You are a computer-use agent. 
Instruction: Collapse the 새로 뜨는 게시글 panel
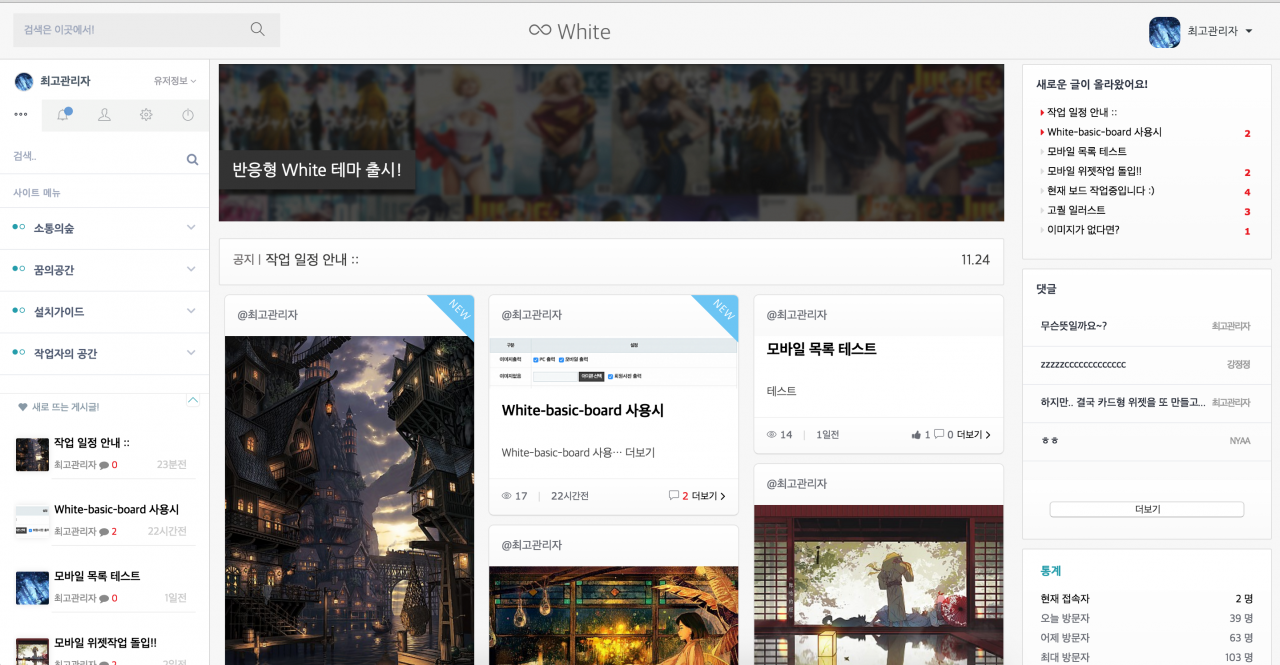pyautogui.click(x=193, y=400)
